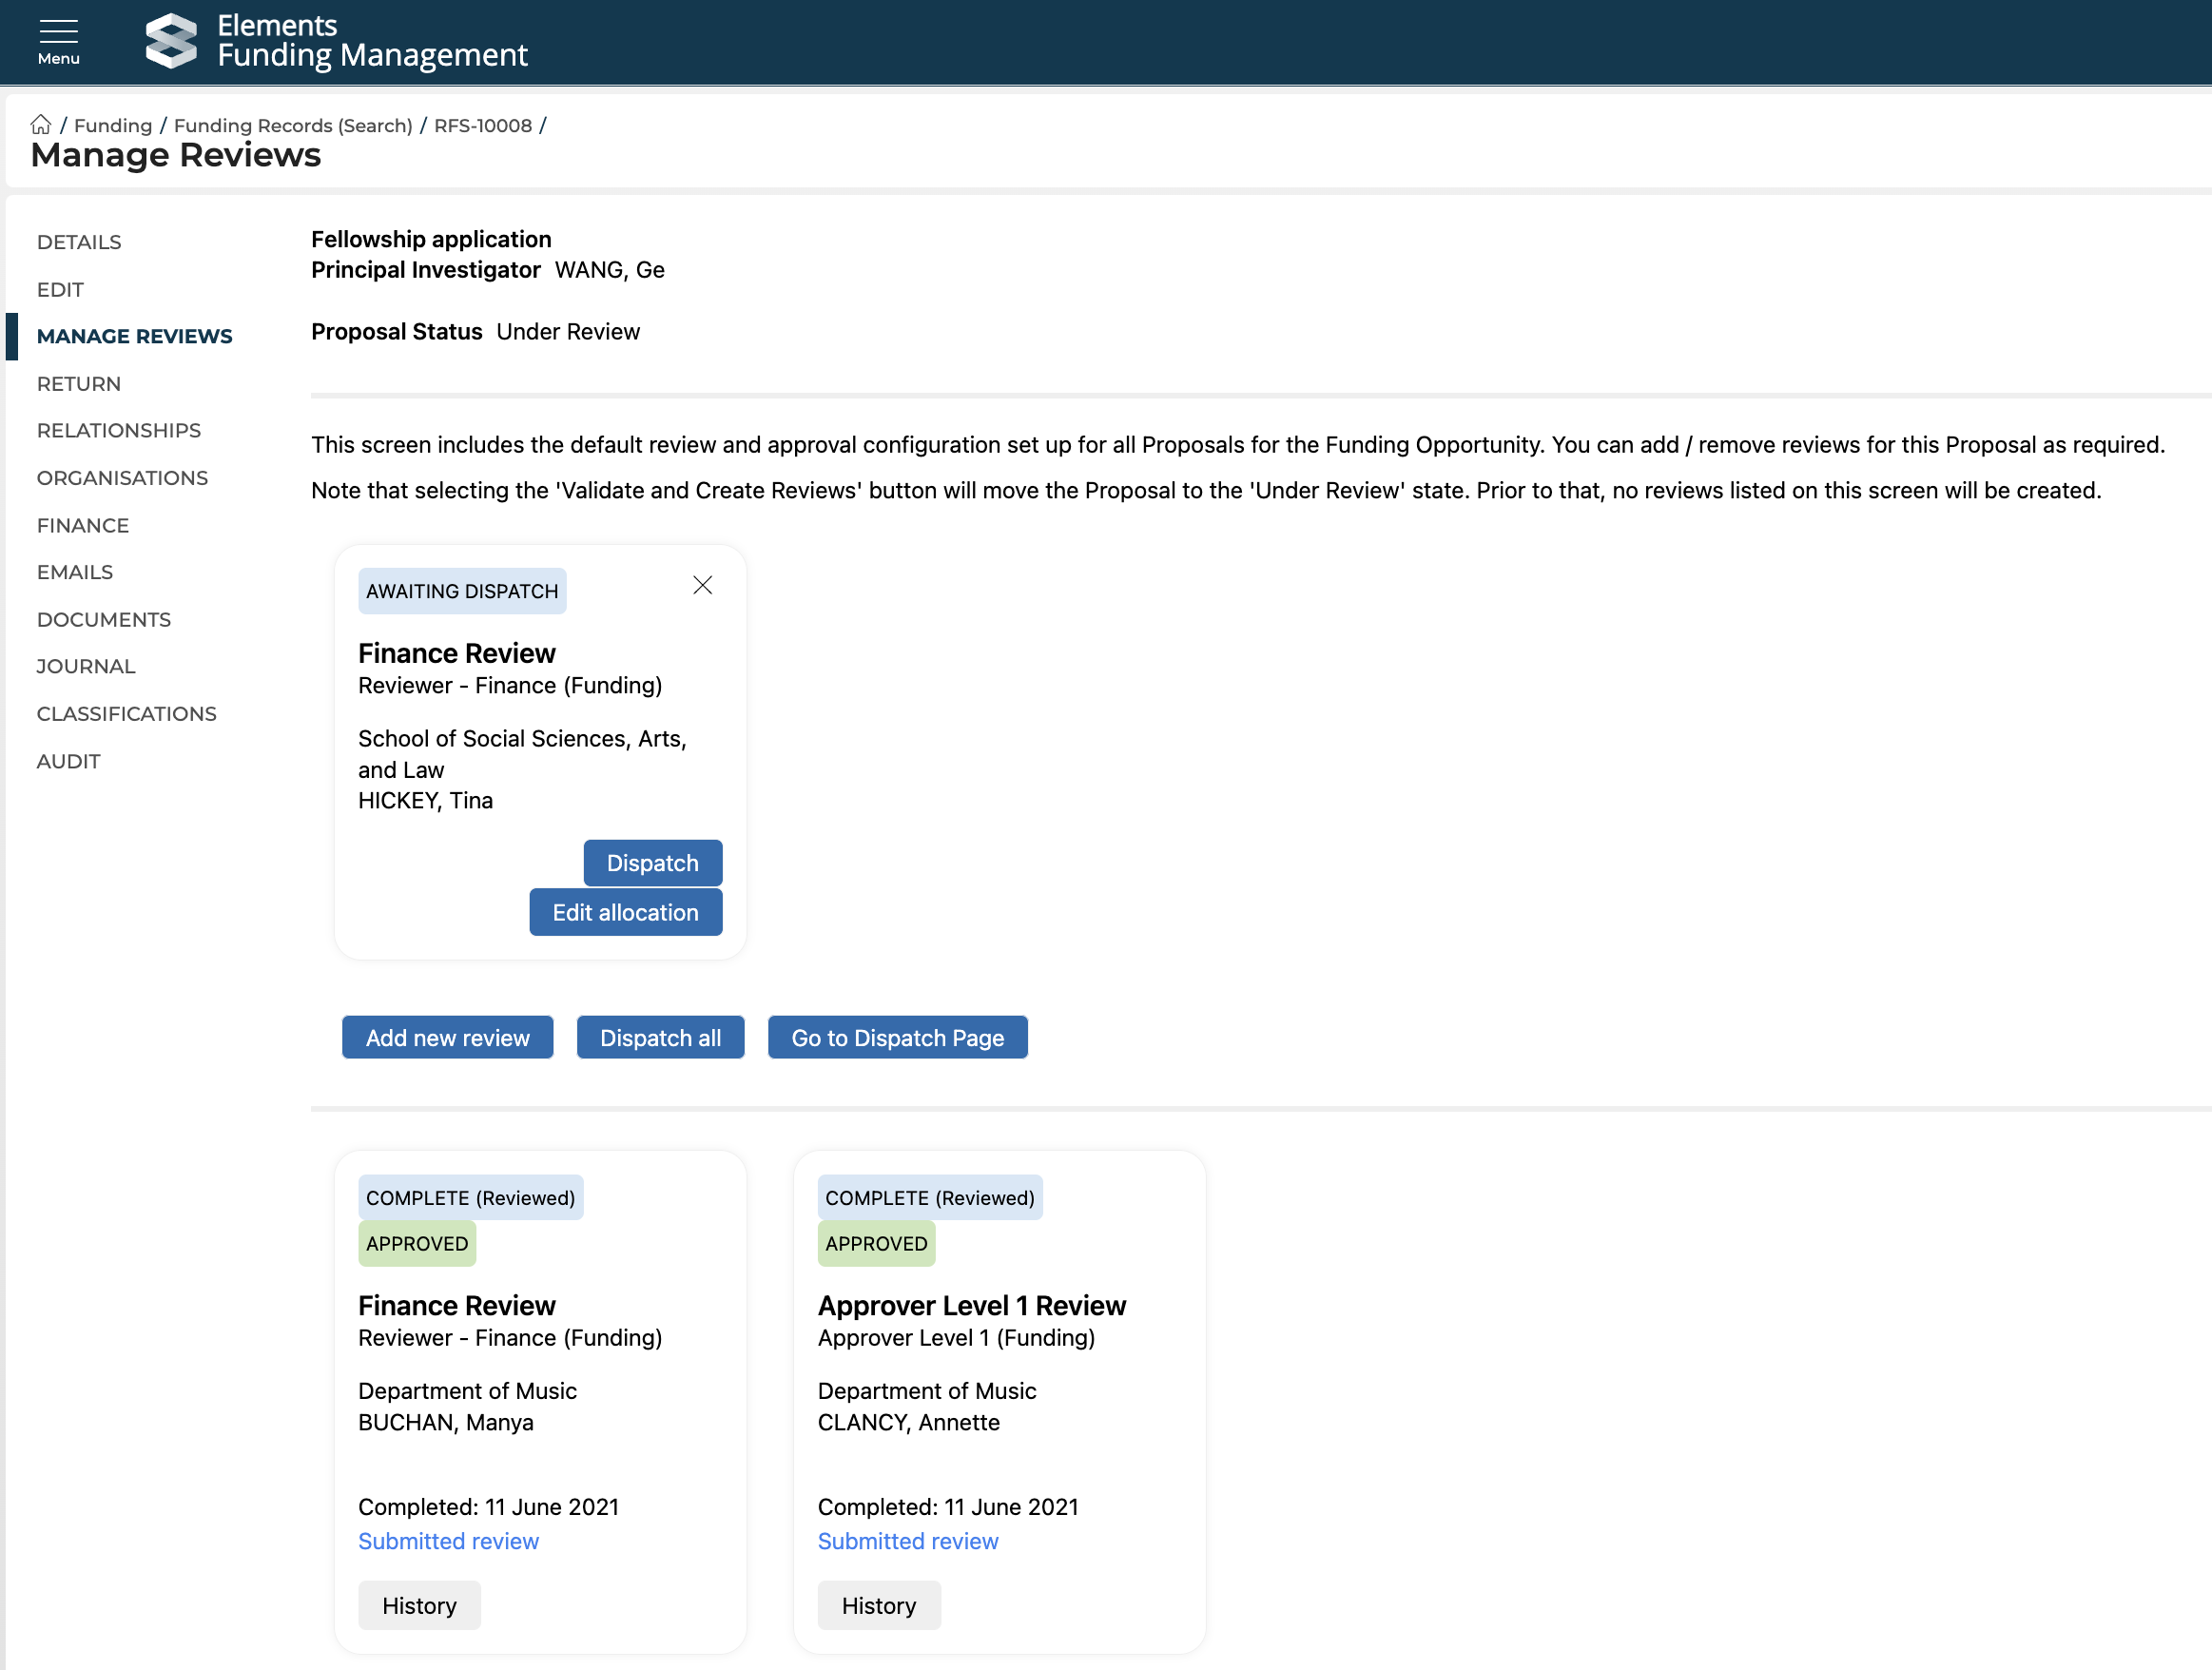View History of completed Finance Review
This screenshot has width=2212, height=1670.
coord(419,1605)
